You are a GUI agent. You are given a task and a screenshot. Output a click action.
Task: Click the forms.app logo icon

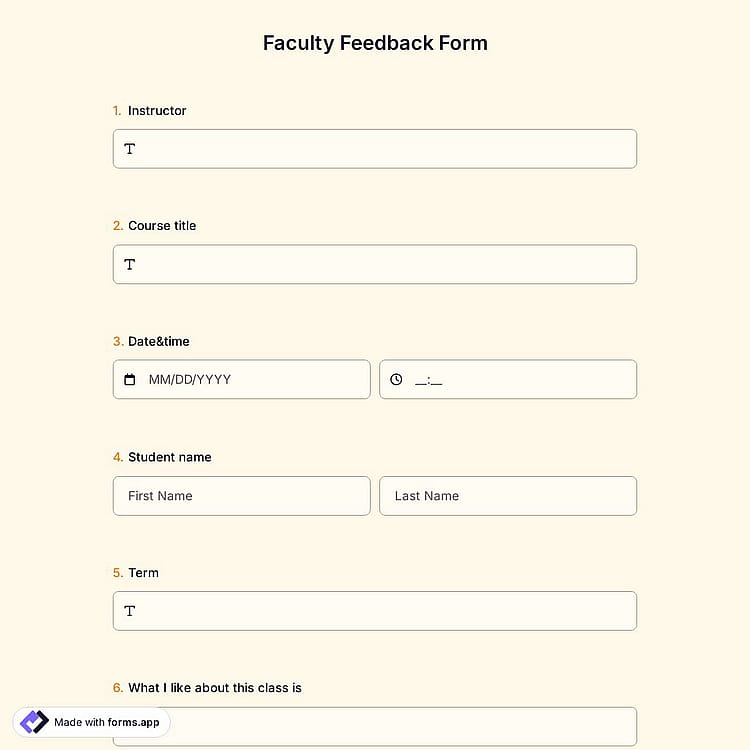click(34, 722)
